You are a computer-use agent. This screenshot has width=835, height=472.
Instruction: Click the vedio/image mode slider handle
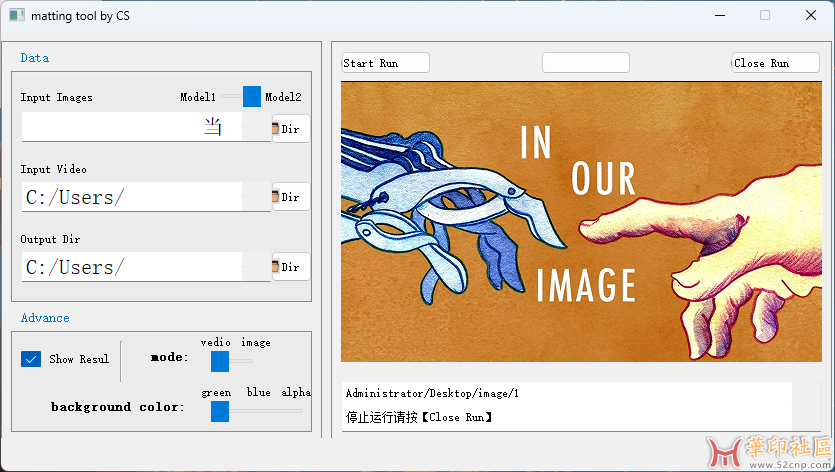tap(220, 361)
